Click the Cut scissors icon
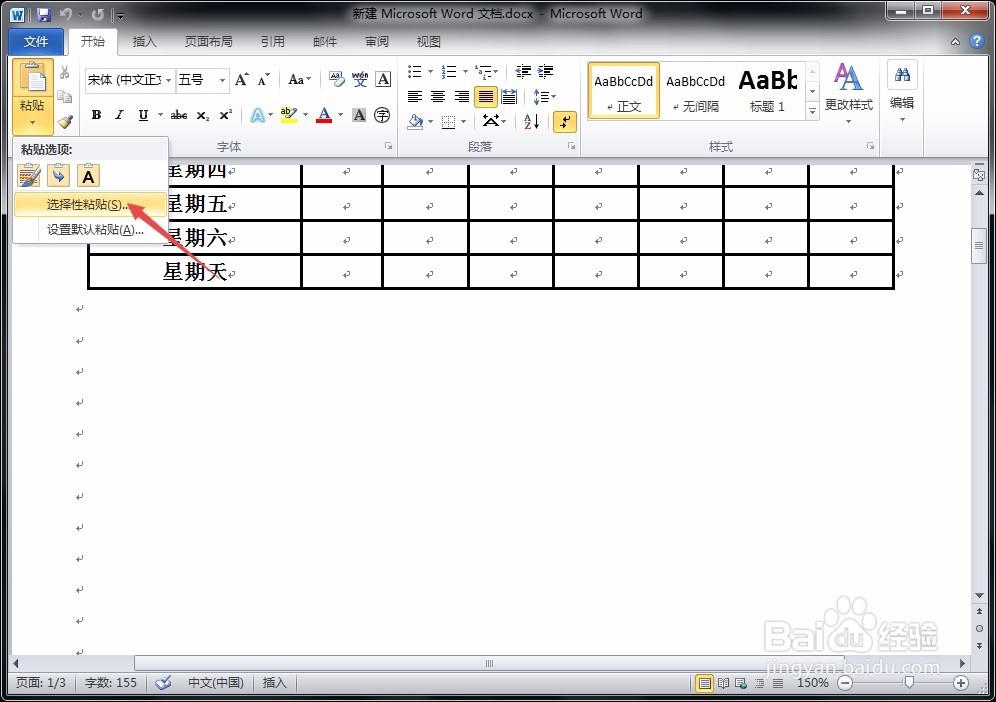 click(x=64, y=72)
